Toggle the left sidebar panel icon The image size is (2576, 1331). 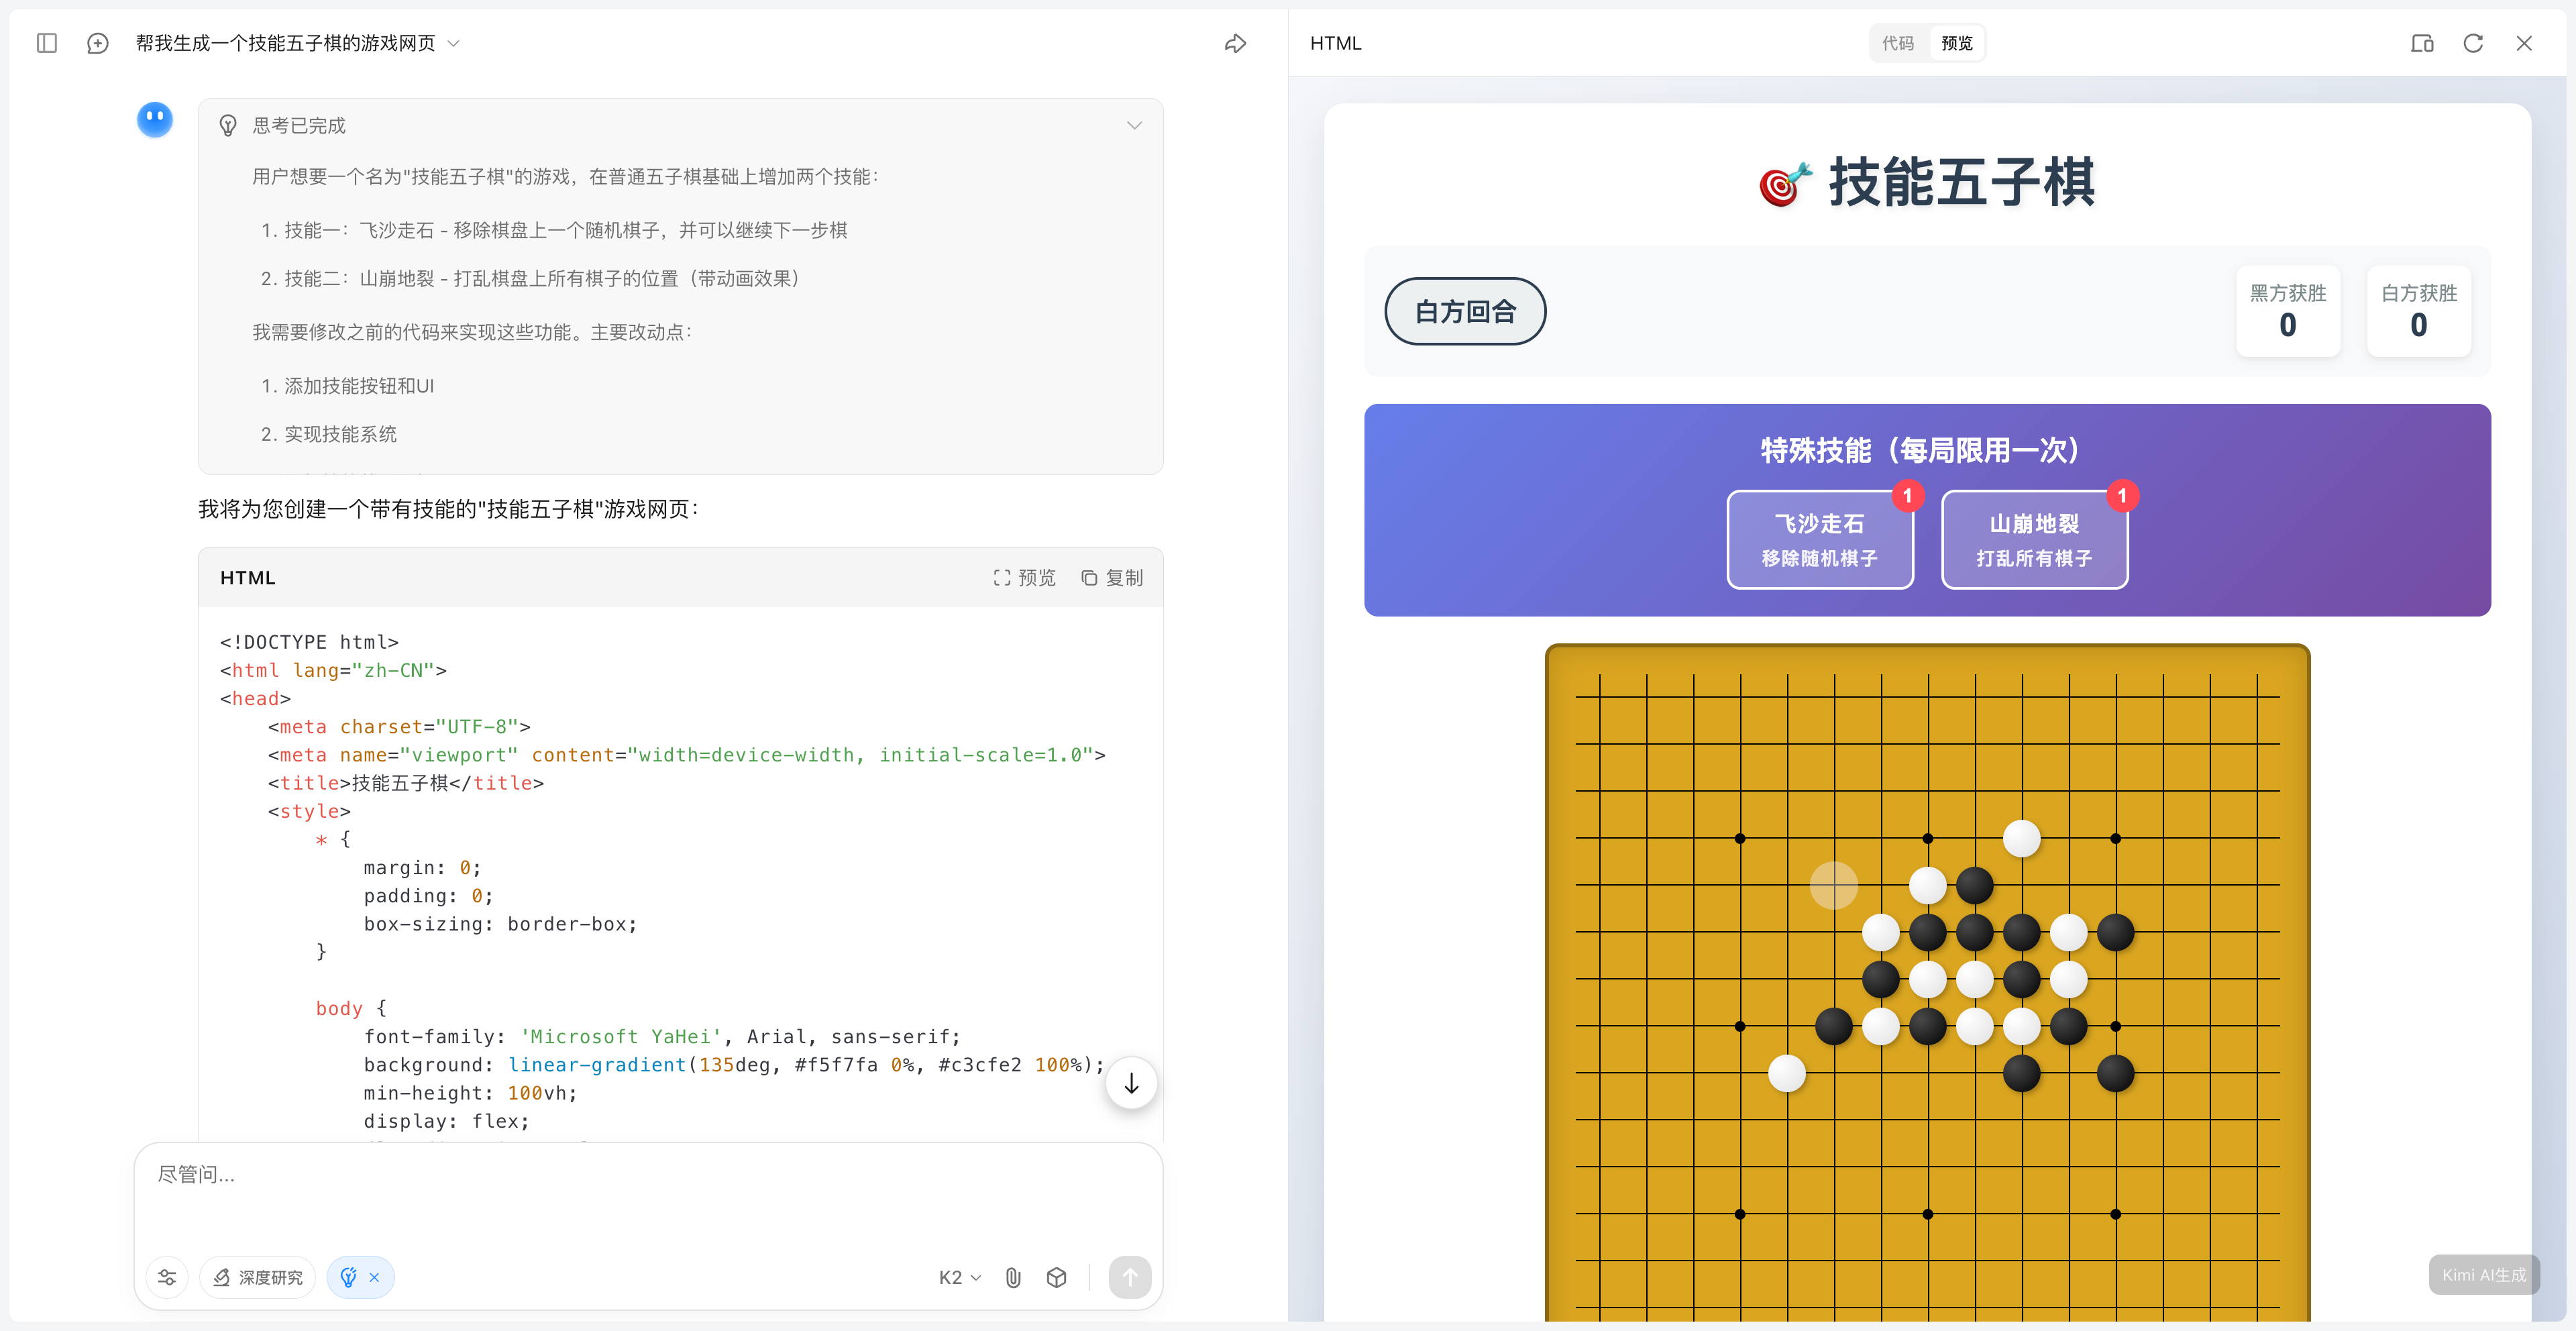(46, 43)
